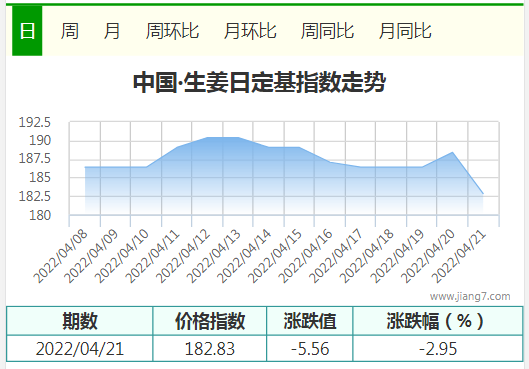Open the 月同比 tab

pyautogui.click(x=405, y=31)
